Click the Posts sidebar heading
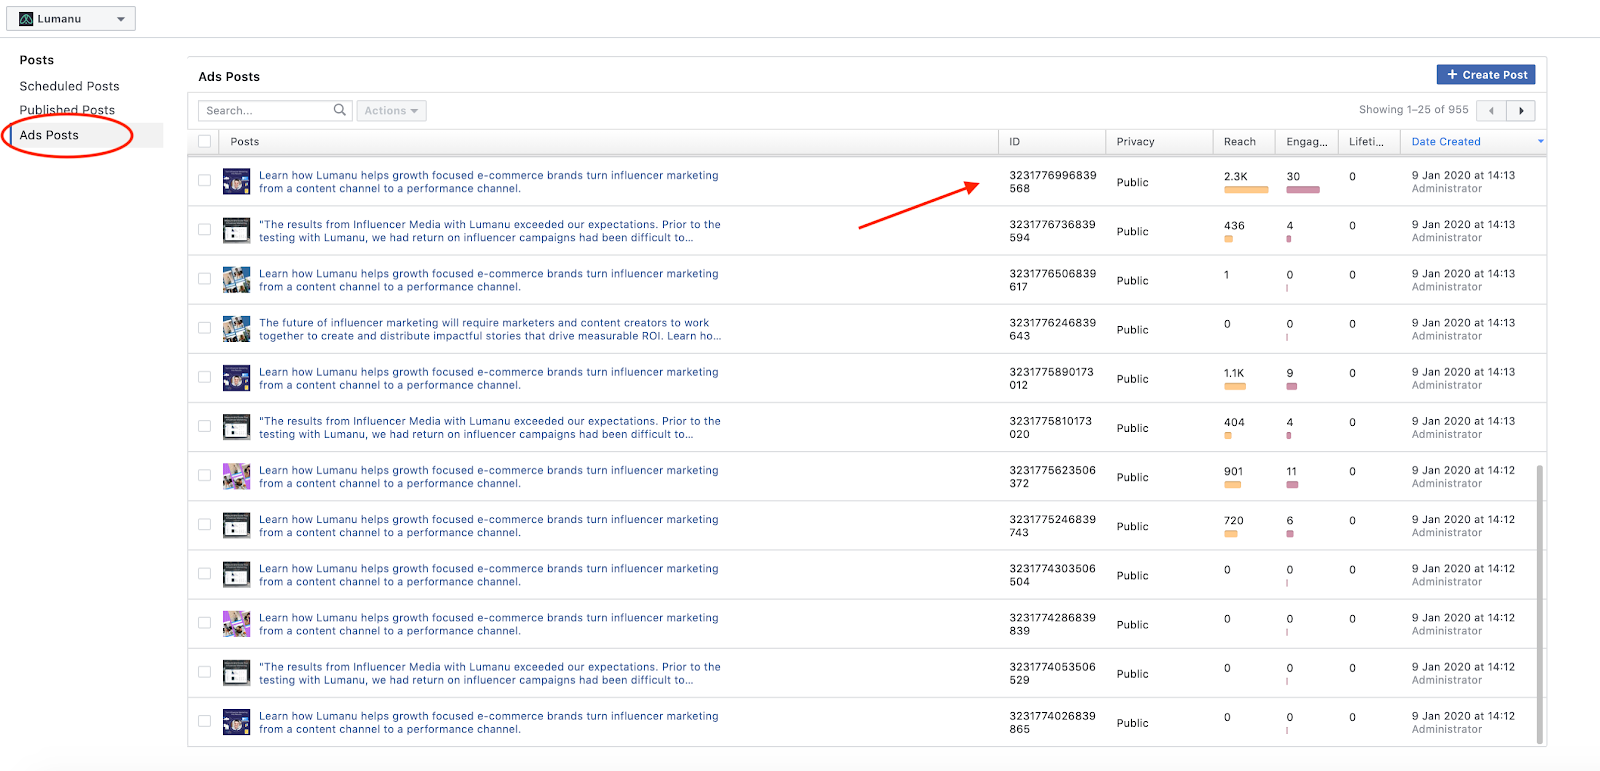The width and height of the screenshot is (1600, 771). [37, 60]
